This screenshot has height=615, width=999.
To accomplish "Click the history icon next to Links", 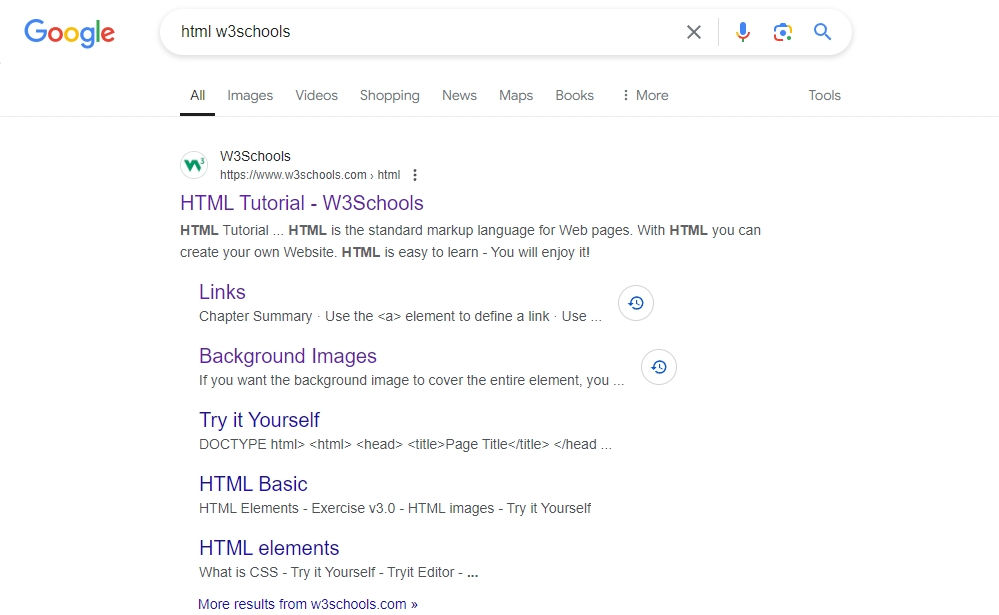I will pos(636,303).
